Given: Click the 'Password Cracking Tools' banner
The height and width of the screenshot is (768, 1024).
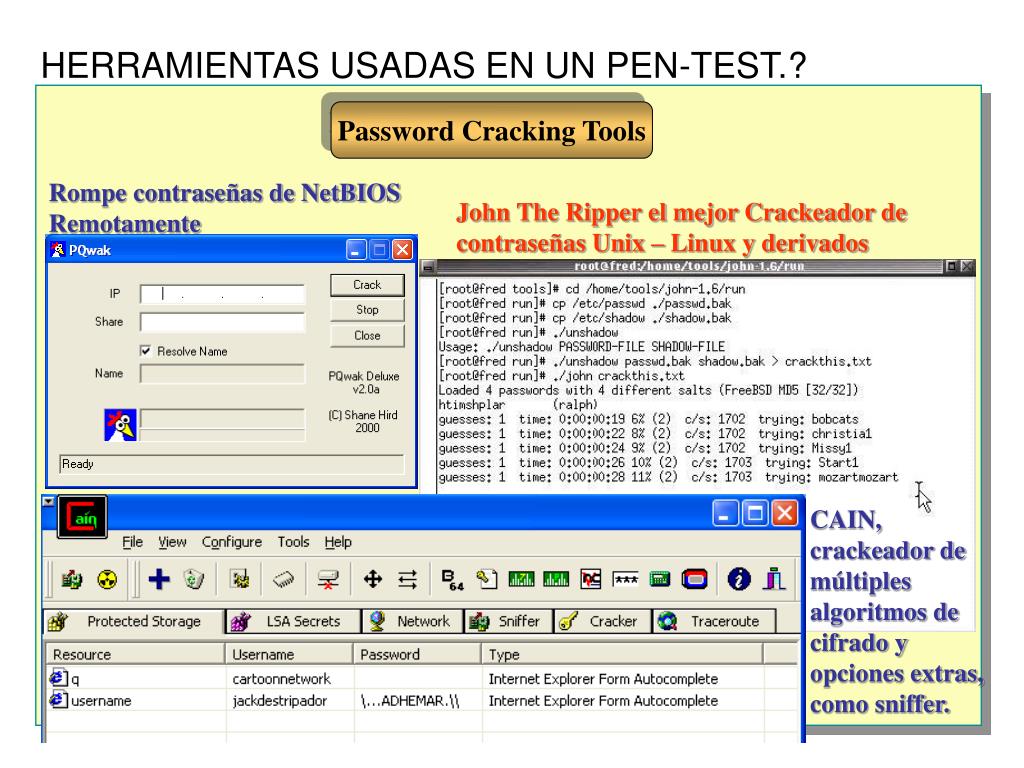Looking at the screenshot, I should point(491,131).
